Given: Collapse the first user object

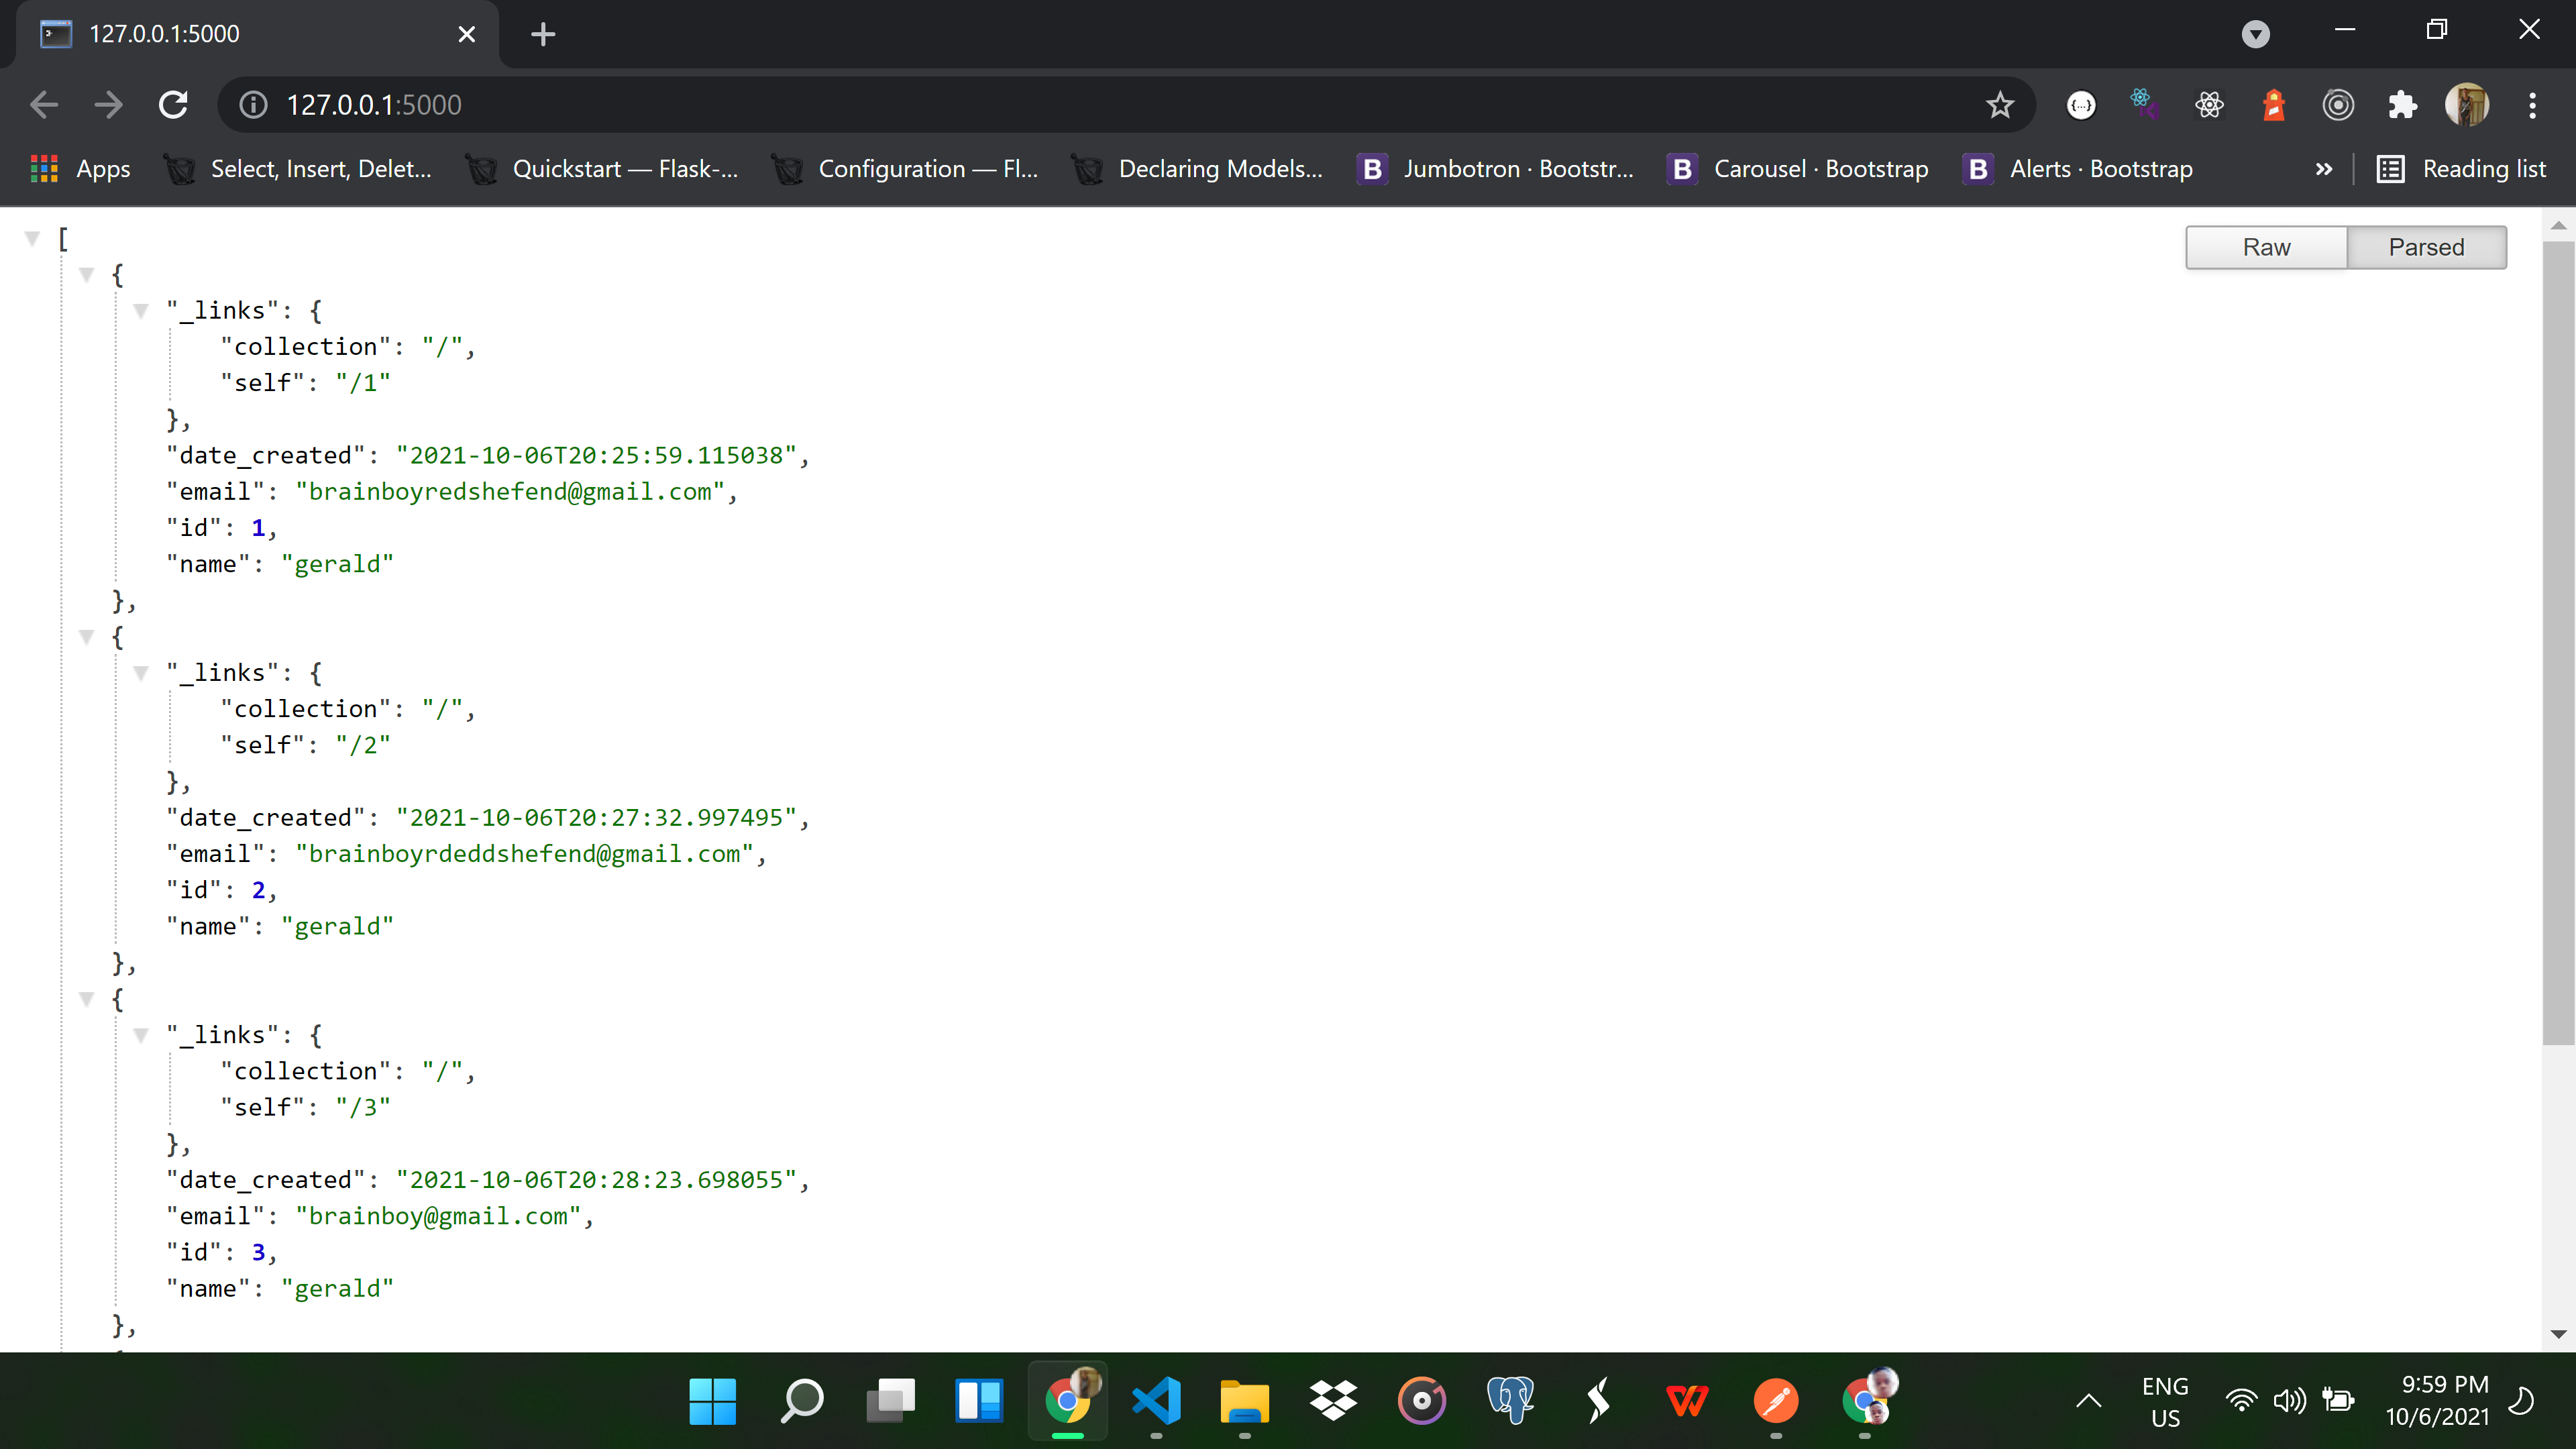Looking at the screenshot, I should pyautogui.click(x=87, y=275).
